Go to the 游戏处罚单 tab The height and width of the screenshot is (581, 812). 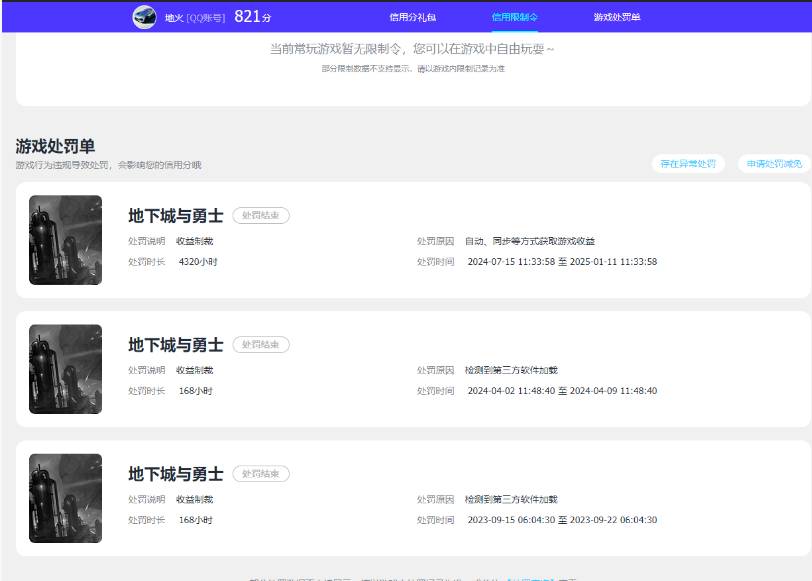pos(617,17)
